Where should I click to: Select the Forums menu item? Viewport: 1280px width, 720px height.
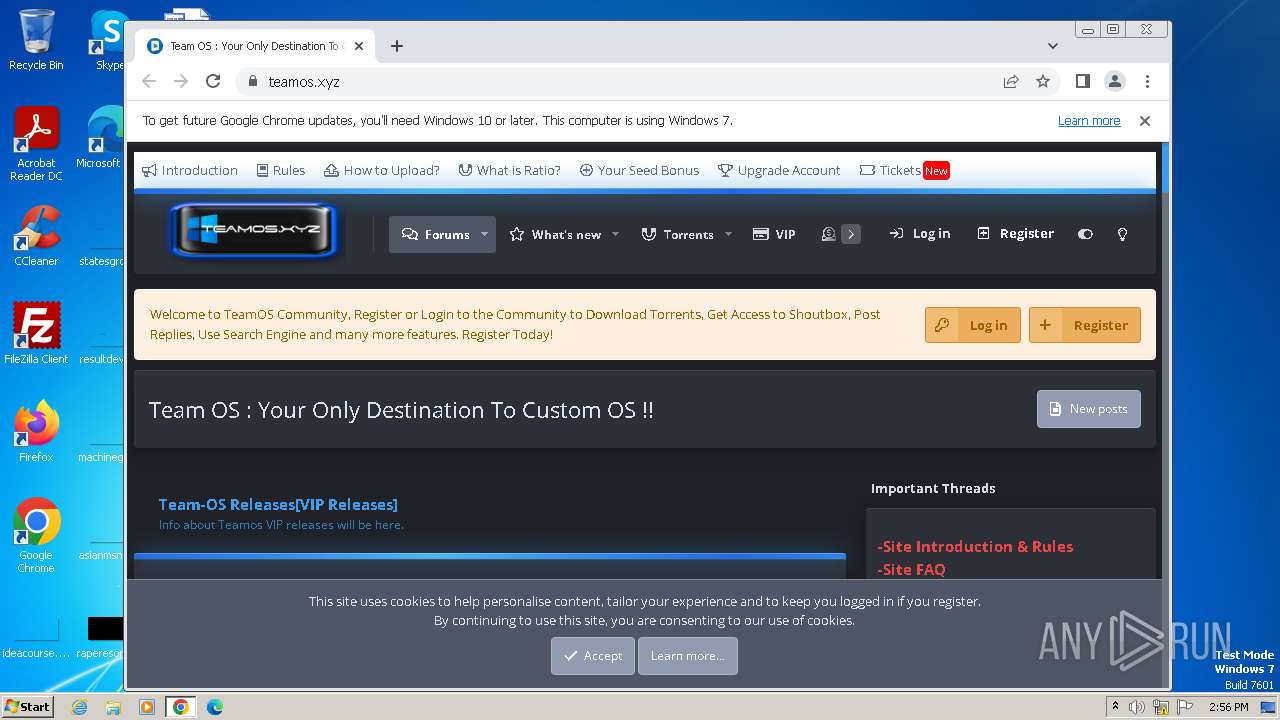point(435,234)
